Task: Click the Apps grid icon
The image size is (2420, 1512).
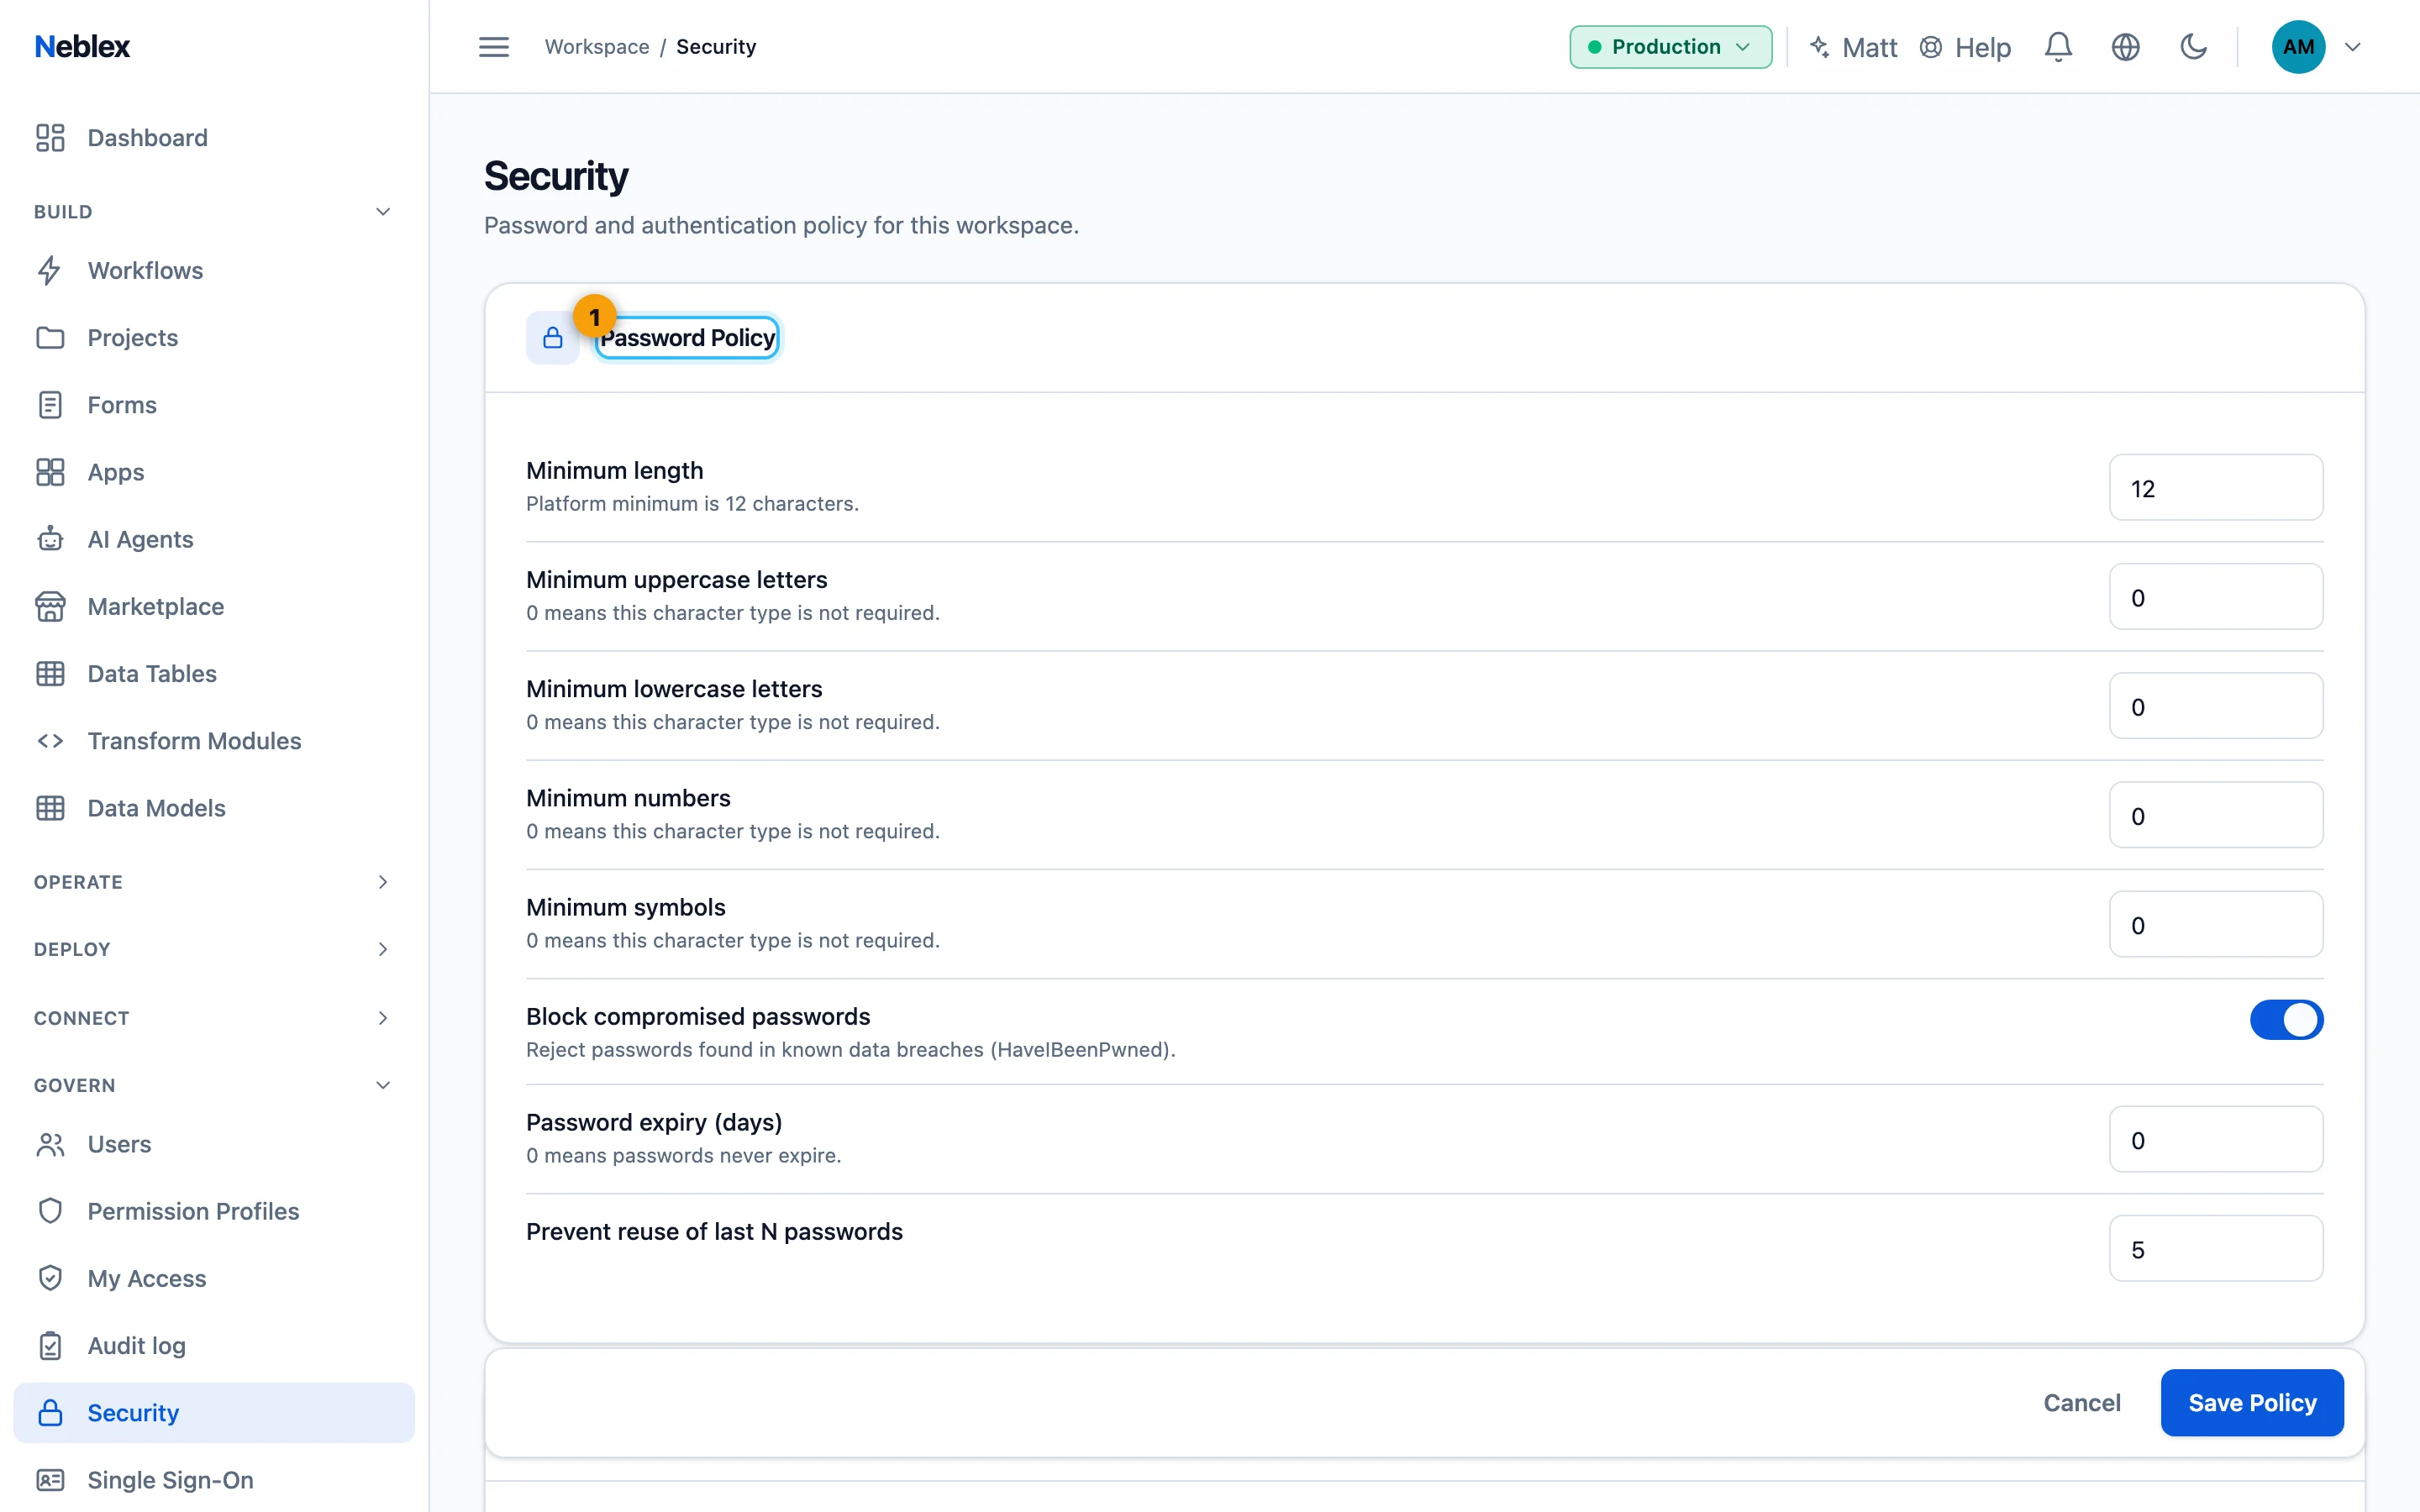Action: [50, 472]
